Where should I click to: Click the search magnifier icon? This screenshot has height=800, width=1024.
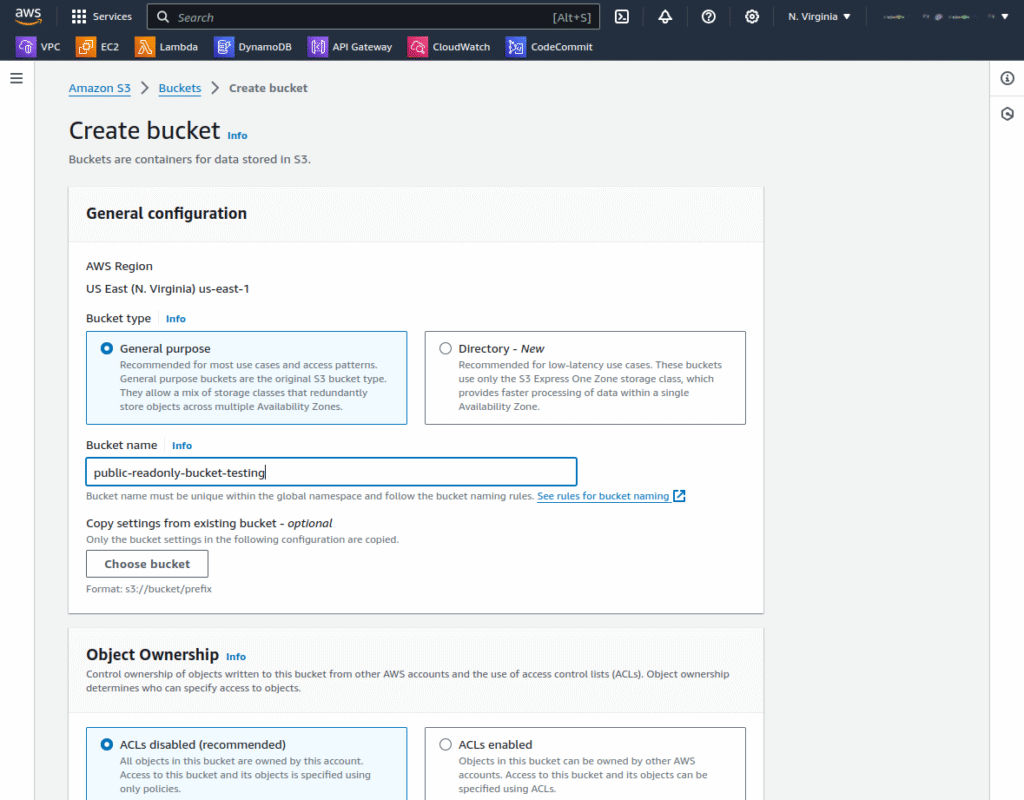pyautogui.click(x=163, y=17)
